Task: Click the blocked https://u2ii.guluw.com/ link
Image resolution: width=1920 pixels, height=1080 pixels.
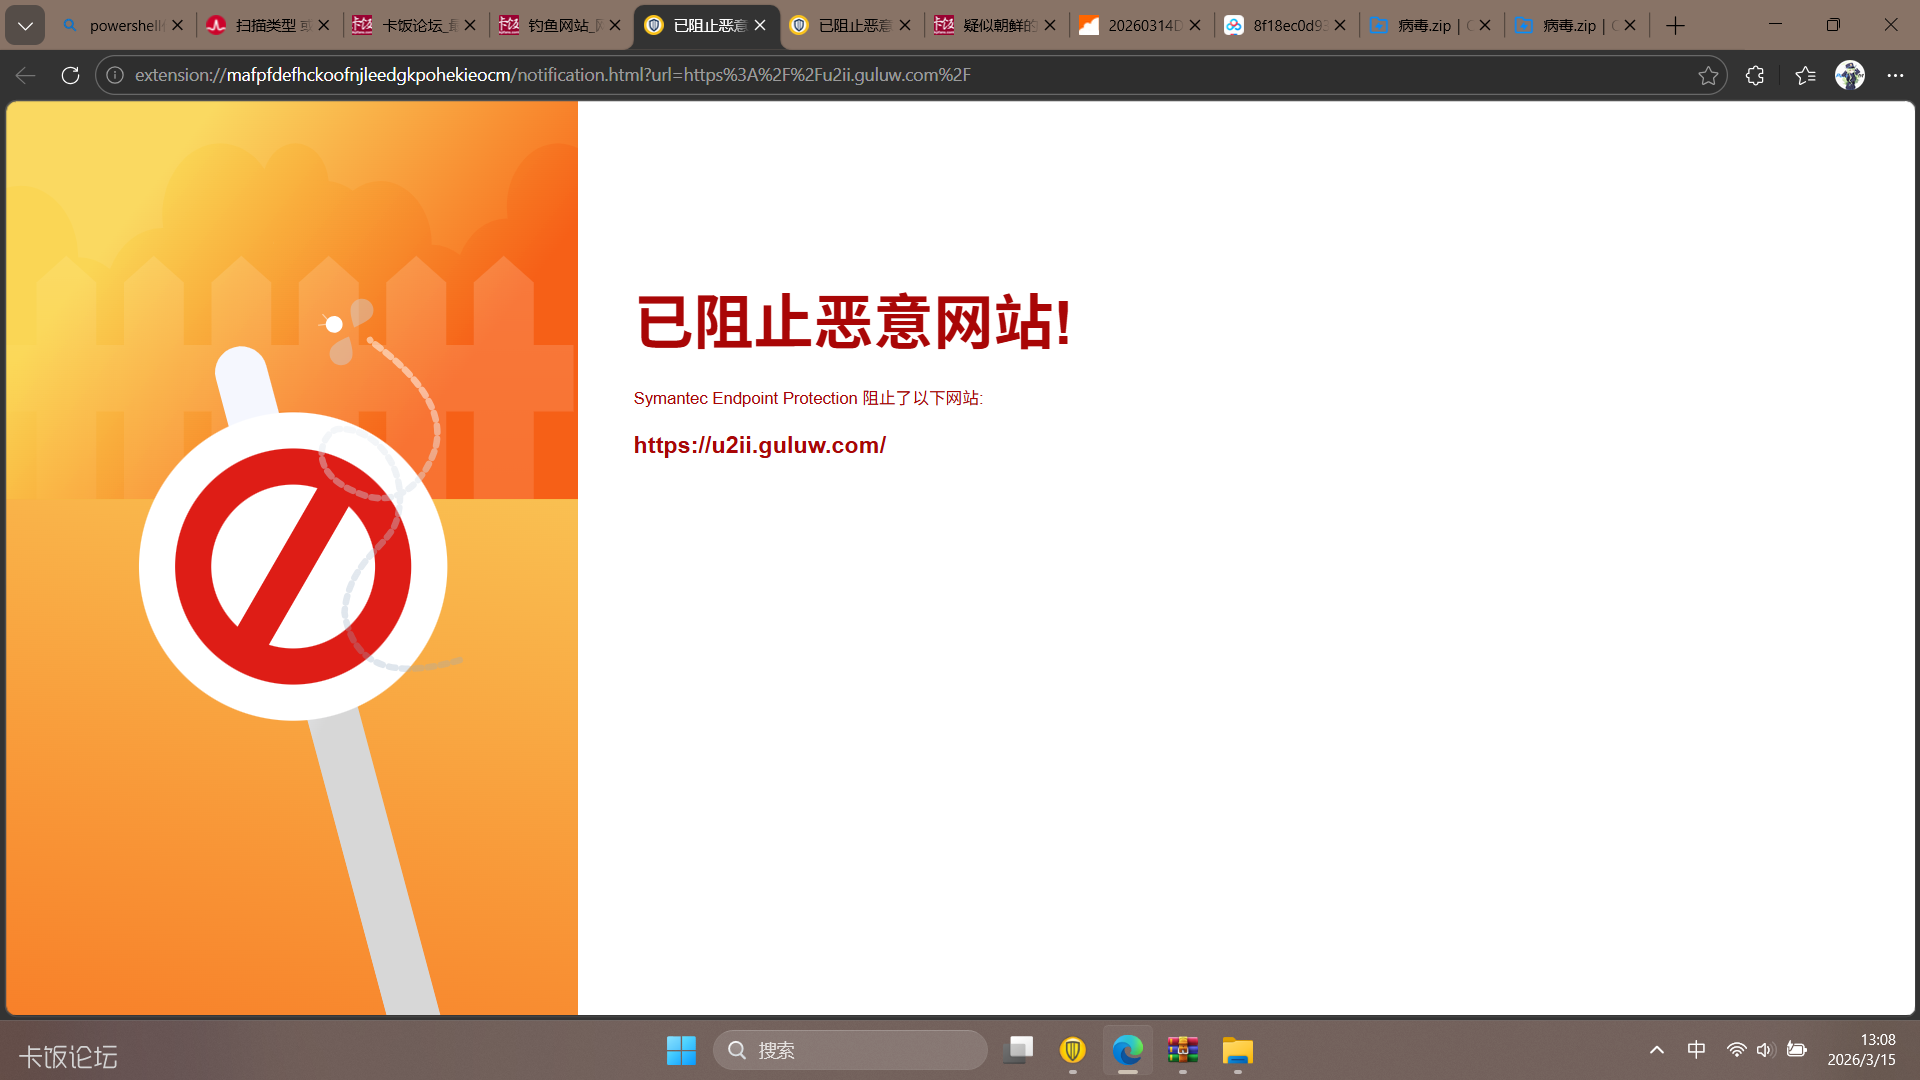Action: click(x=759, y=445)
